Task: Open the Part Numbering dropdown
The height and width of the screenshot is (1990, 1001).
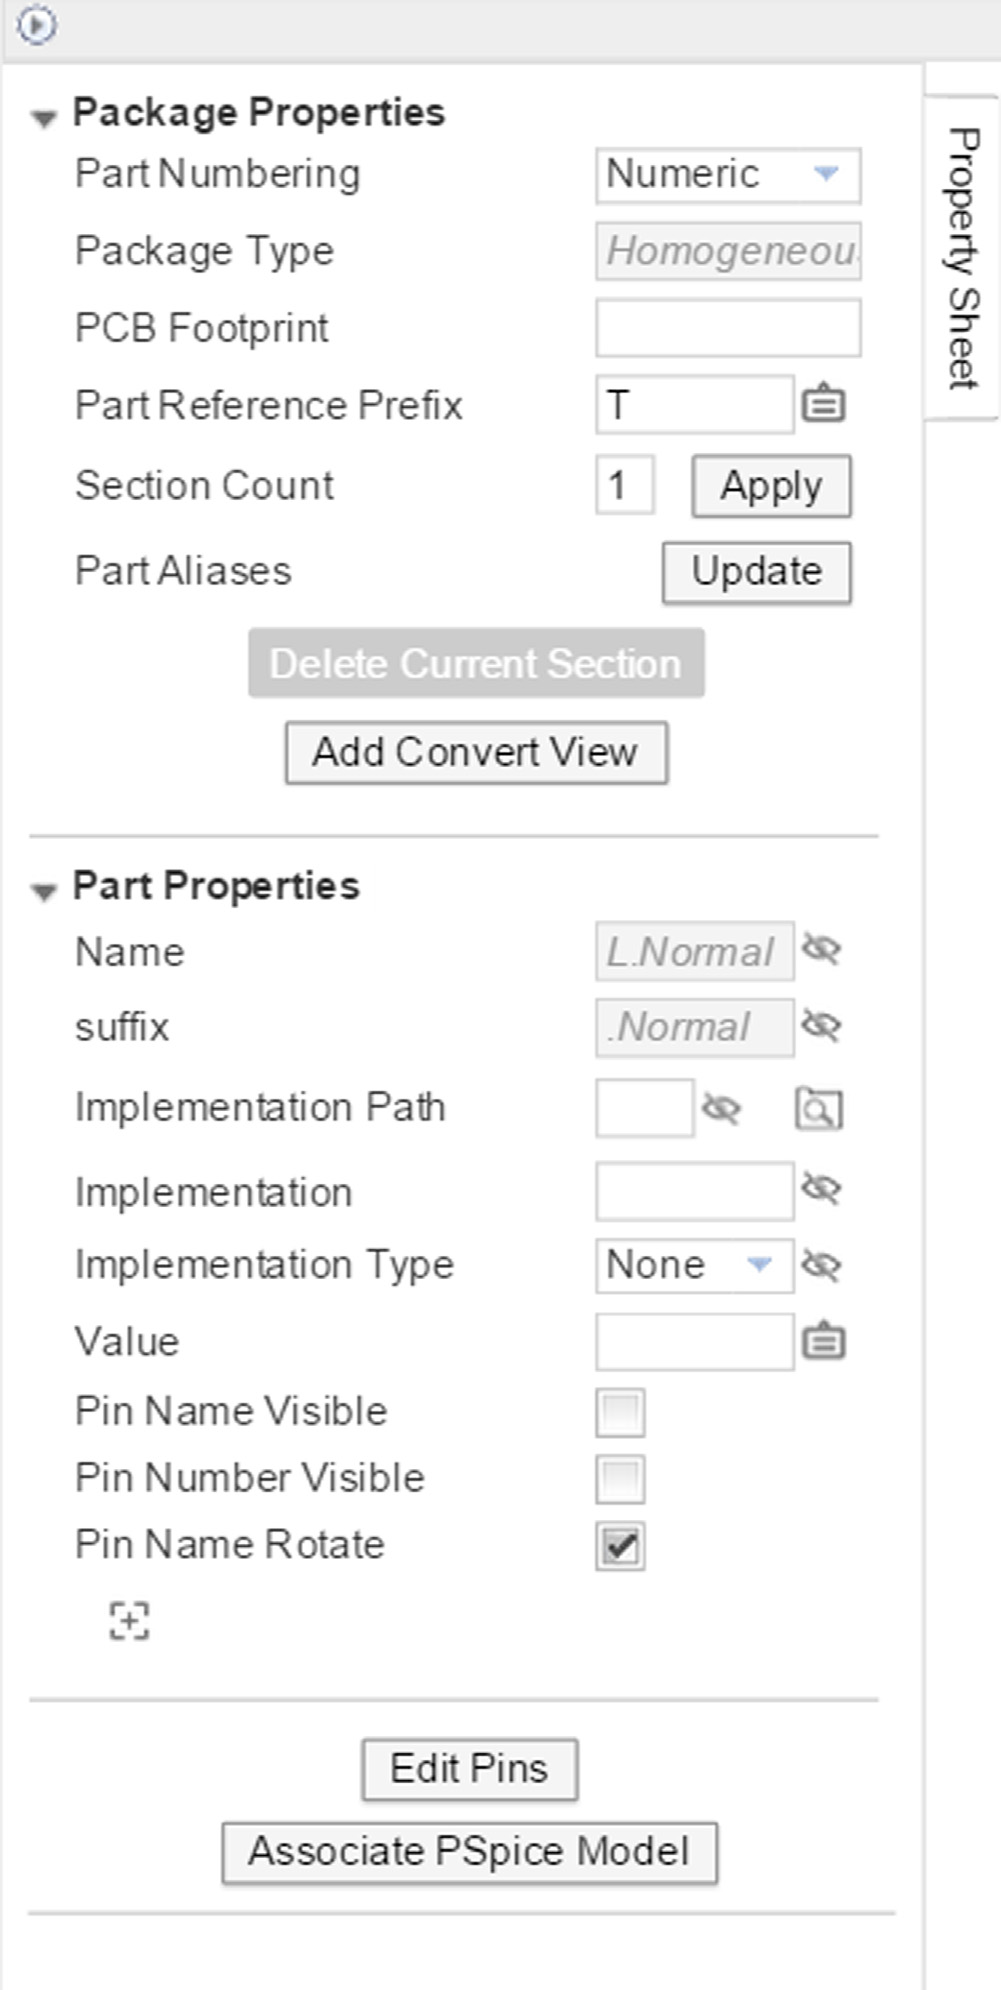Action: coord(727,175)
